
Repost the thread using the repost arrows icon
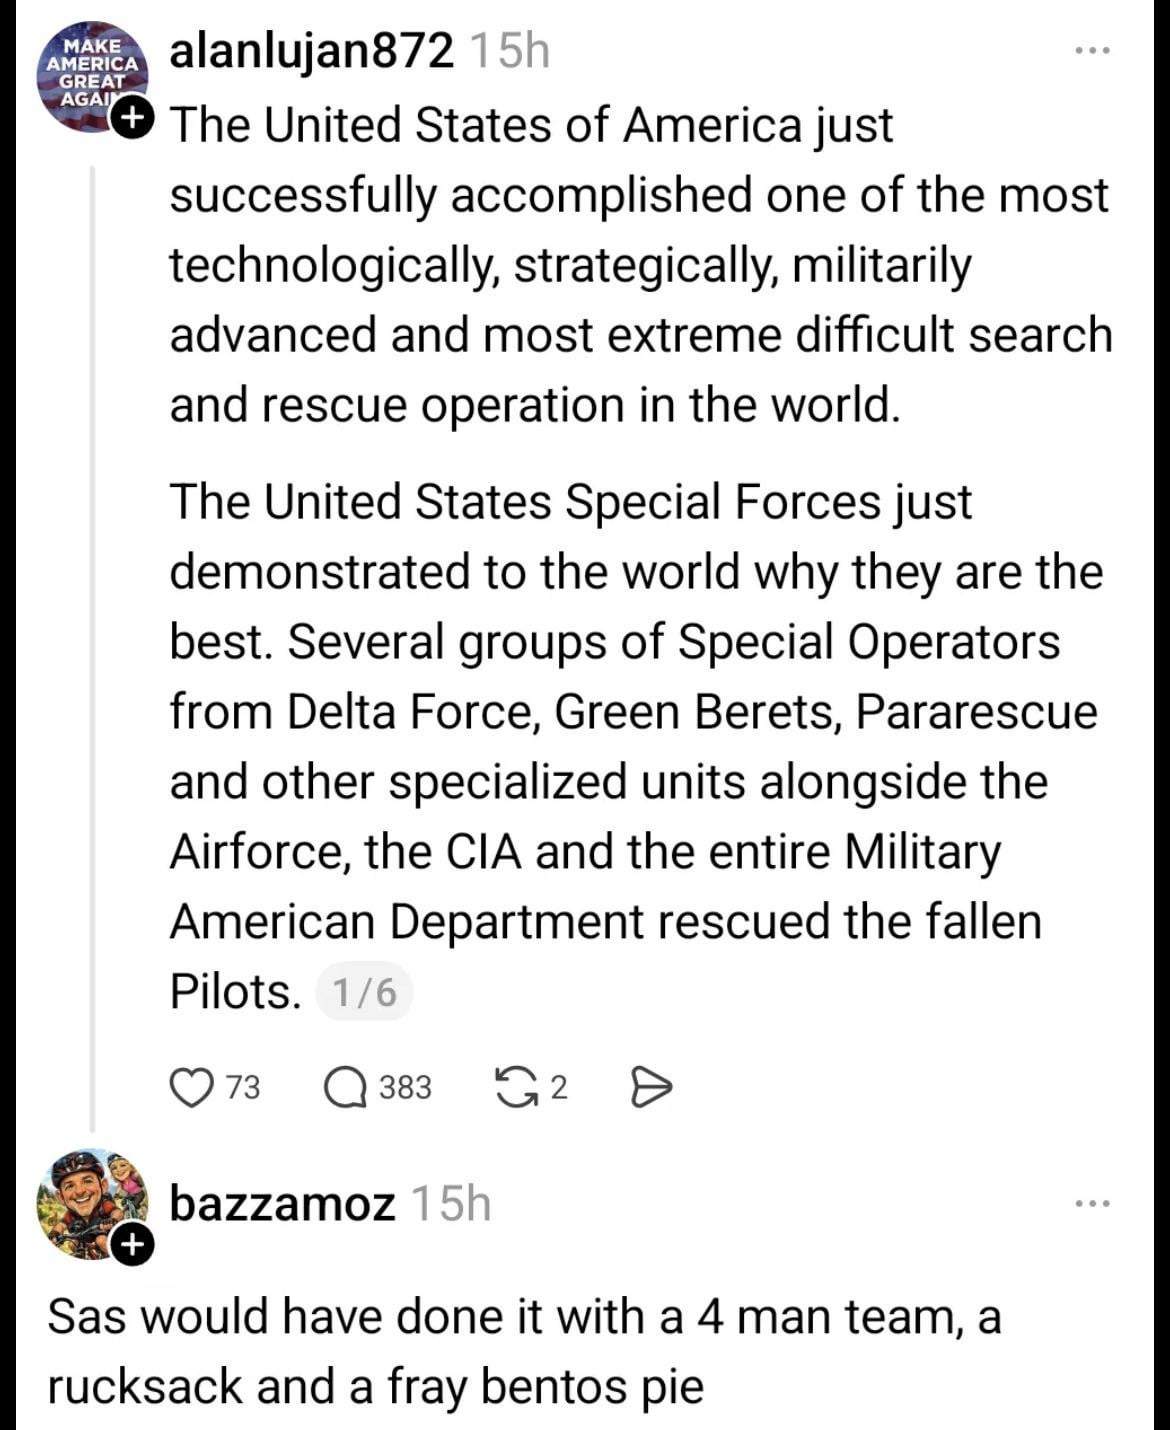click(516, 1087)
